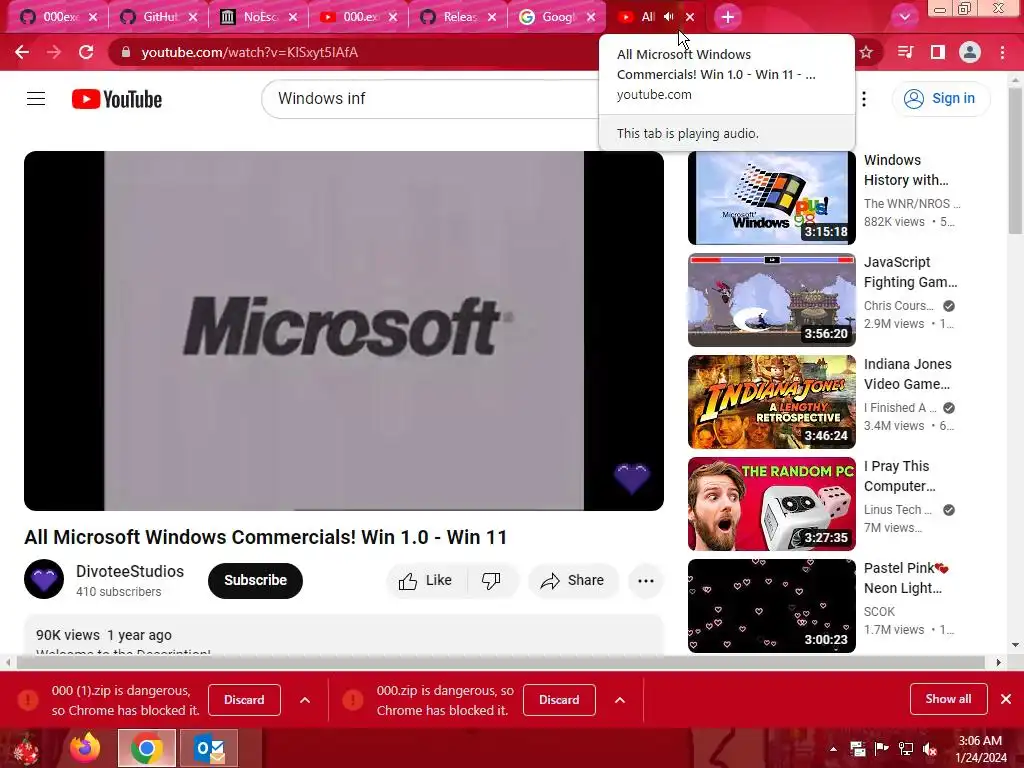Click the browser forward arrow
This screenshot has width=1024, height=768.
[54, 52]
